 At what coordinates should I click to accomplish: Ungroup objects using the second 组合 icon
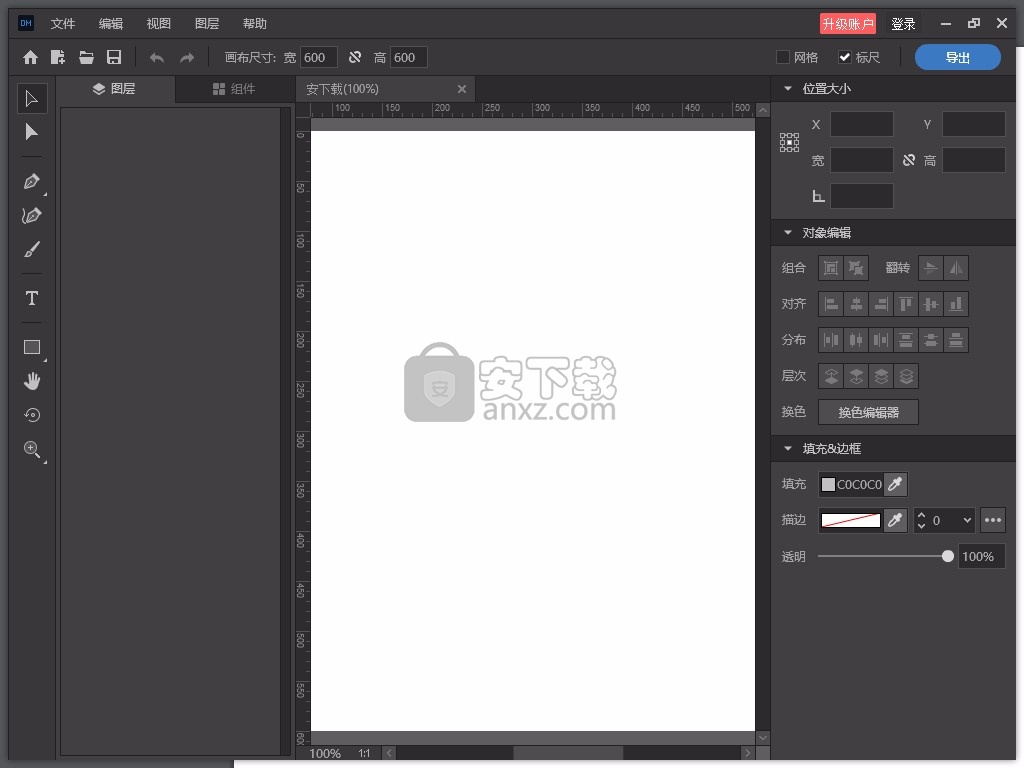pos(856,268)
